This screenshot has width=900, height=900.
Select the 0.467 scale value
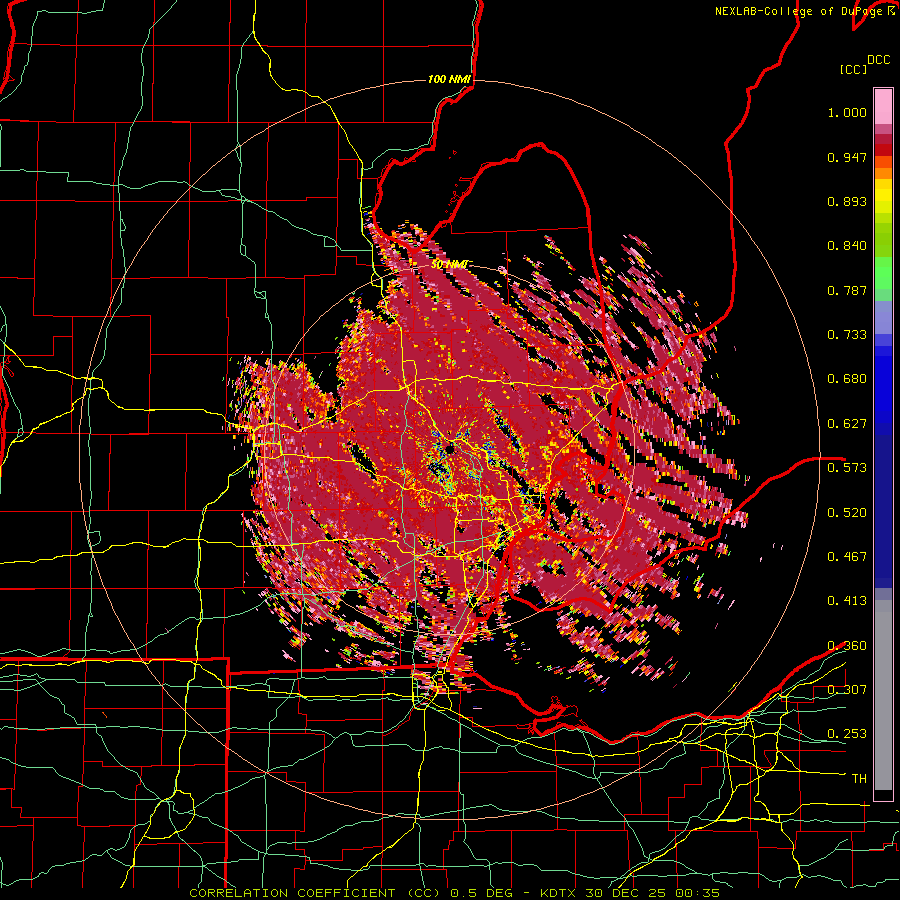[x=847, y=556]
